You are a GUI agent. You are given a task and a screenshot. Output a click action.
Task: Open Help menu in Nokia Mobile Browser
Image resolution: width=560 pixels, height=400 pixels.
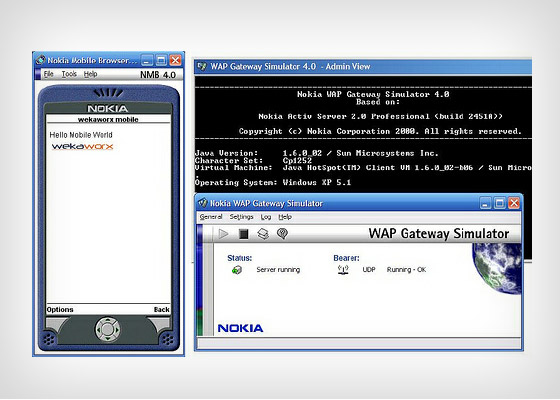pyautogui.click(x=90, y=74)
